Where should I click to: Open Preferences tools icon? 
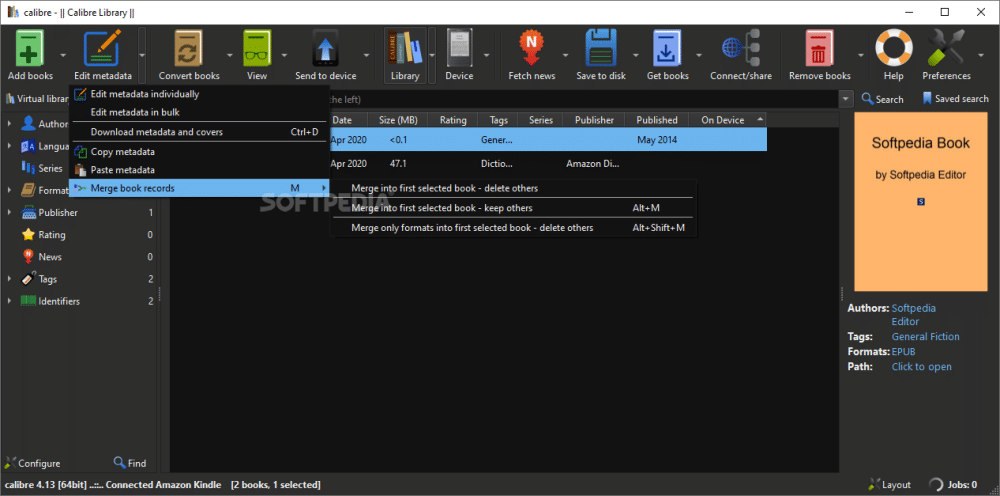[x=946, y=48]
